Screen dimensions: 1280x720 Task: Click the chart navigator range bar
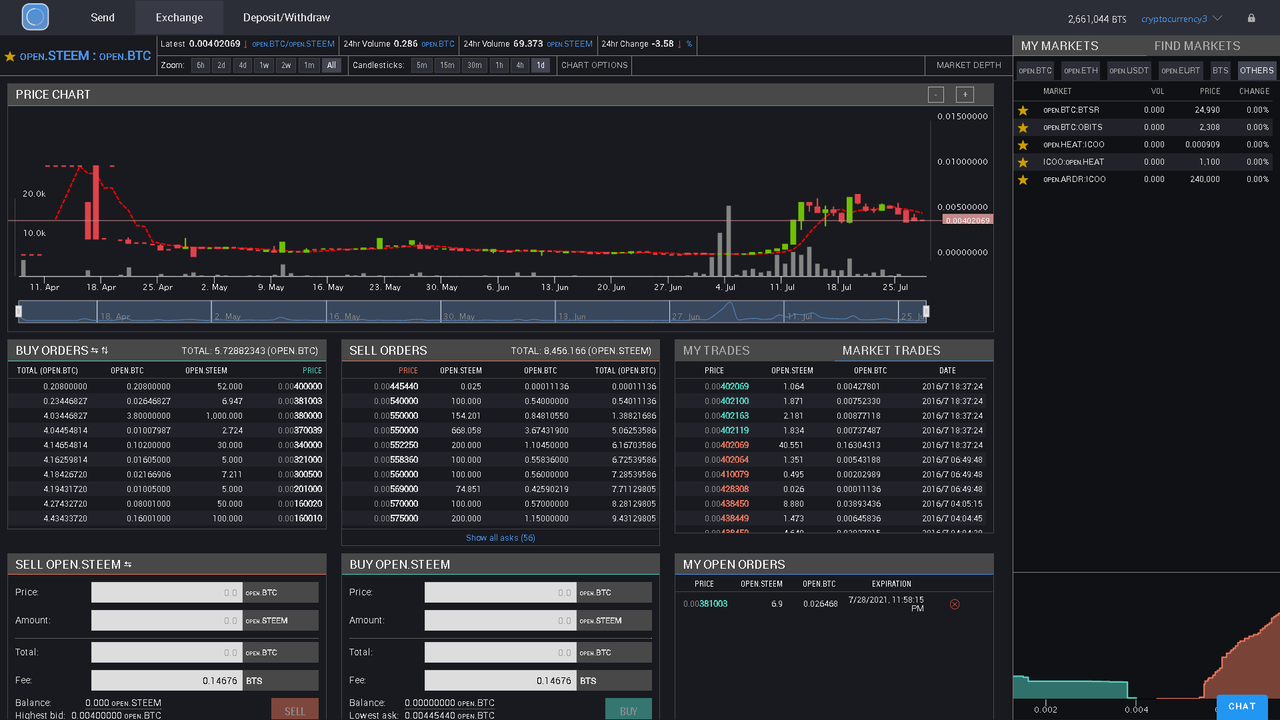[472, 311]
